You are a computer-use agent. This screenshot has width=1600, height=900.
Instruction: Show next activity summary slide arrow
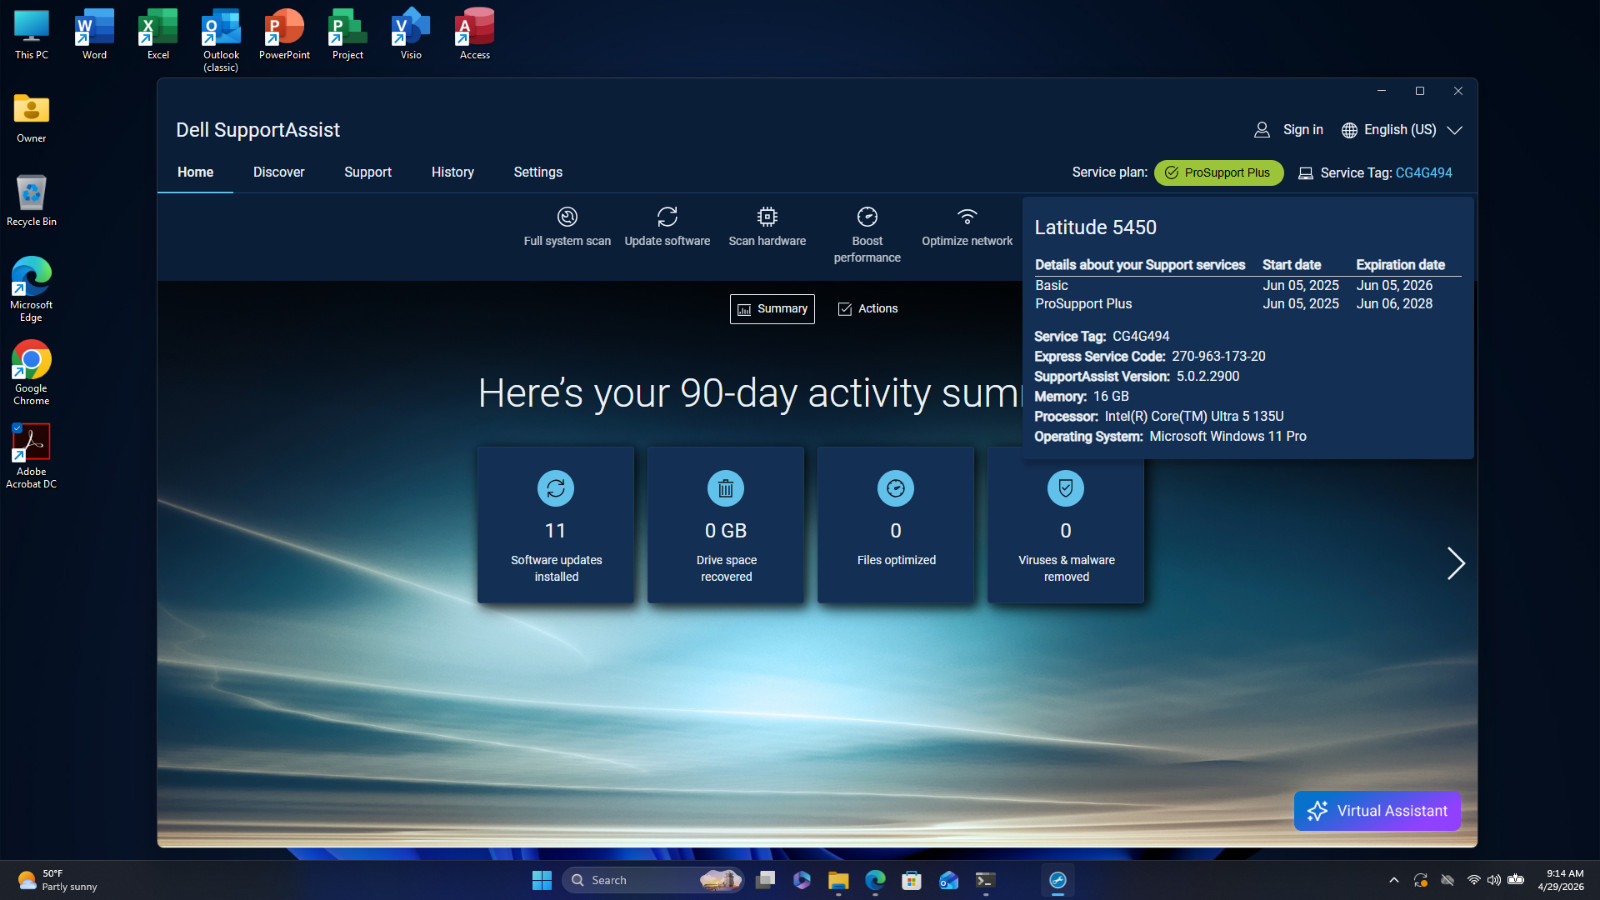pyautogui.click(x=1456, y=564)
